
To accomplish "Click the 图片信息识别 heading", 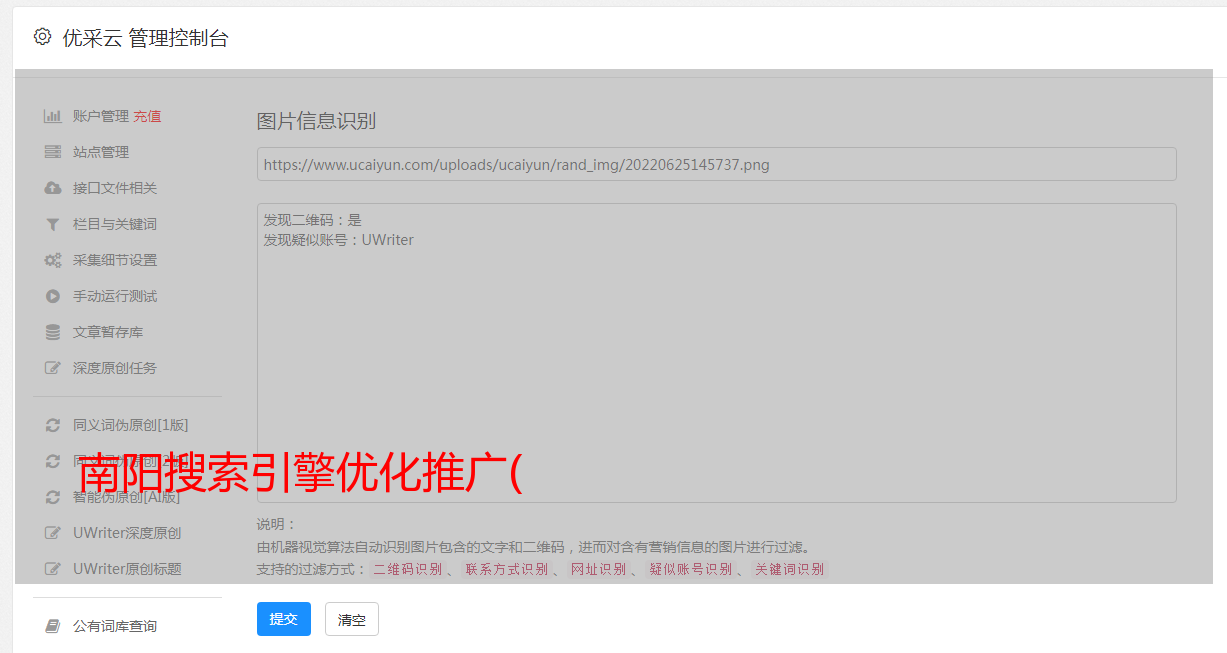I will point(316,121).
